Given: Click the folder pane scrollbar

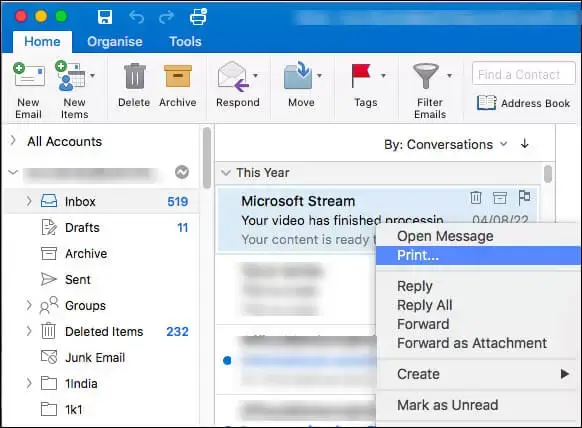Looking at the screenshot, I should coord(207,157).
